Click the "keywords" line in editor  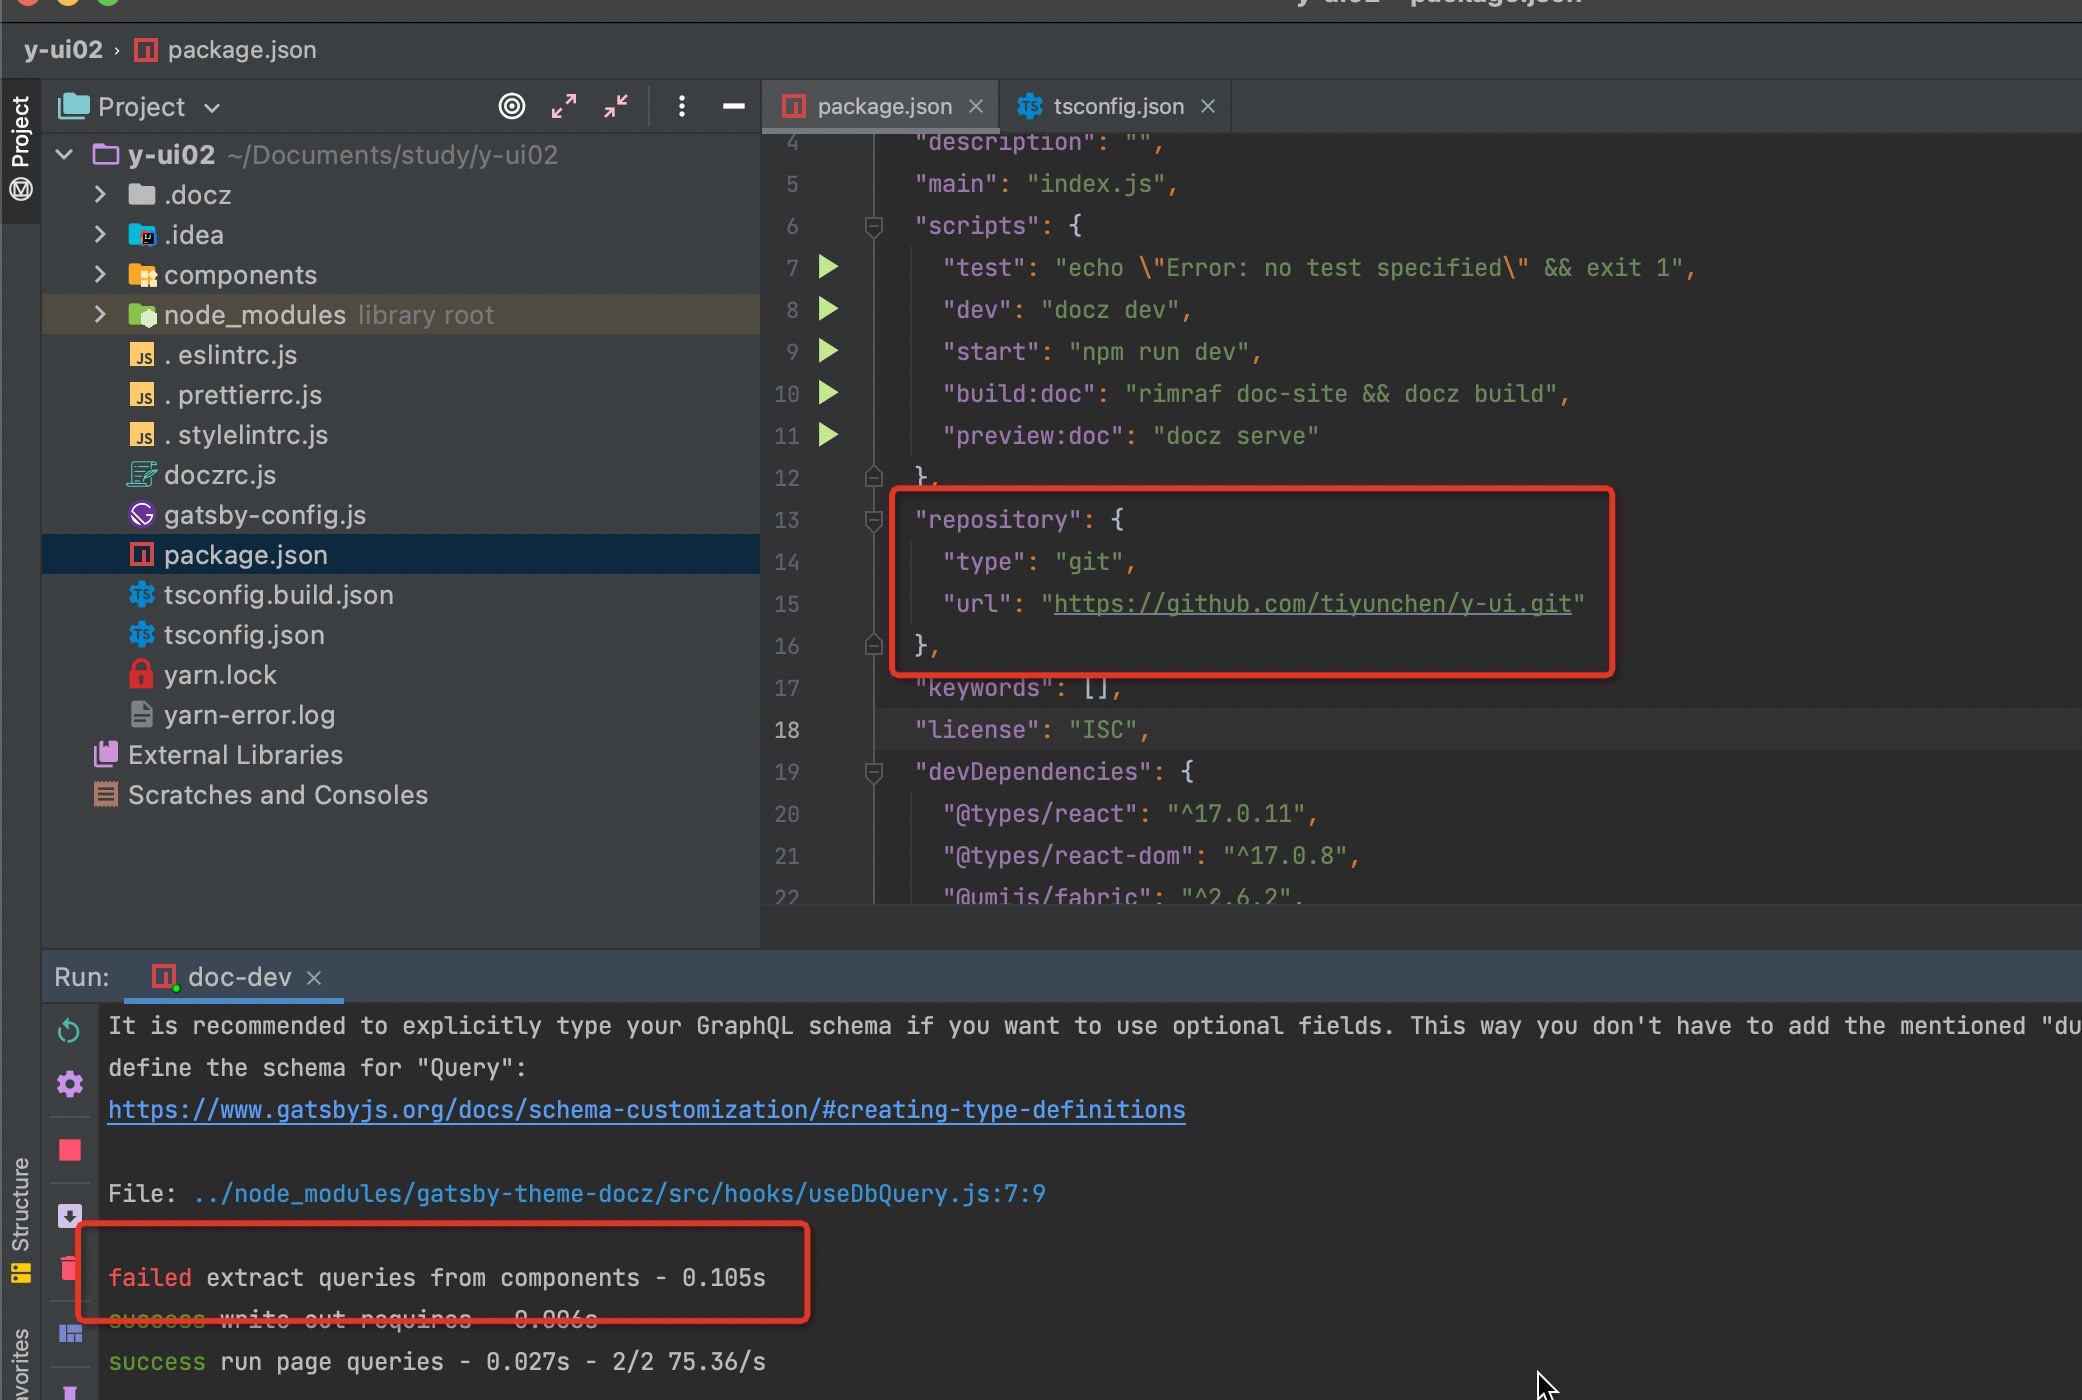point(1018,688)
